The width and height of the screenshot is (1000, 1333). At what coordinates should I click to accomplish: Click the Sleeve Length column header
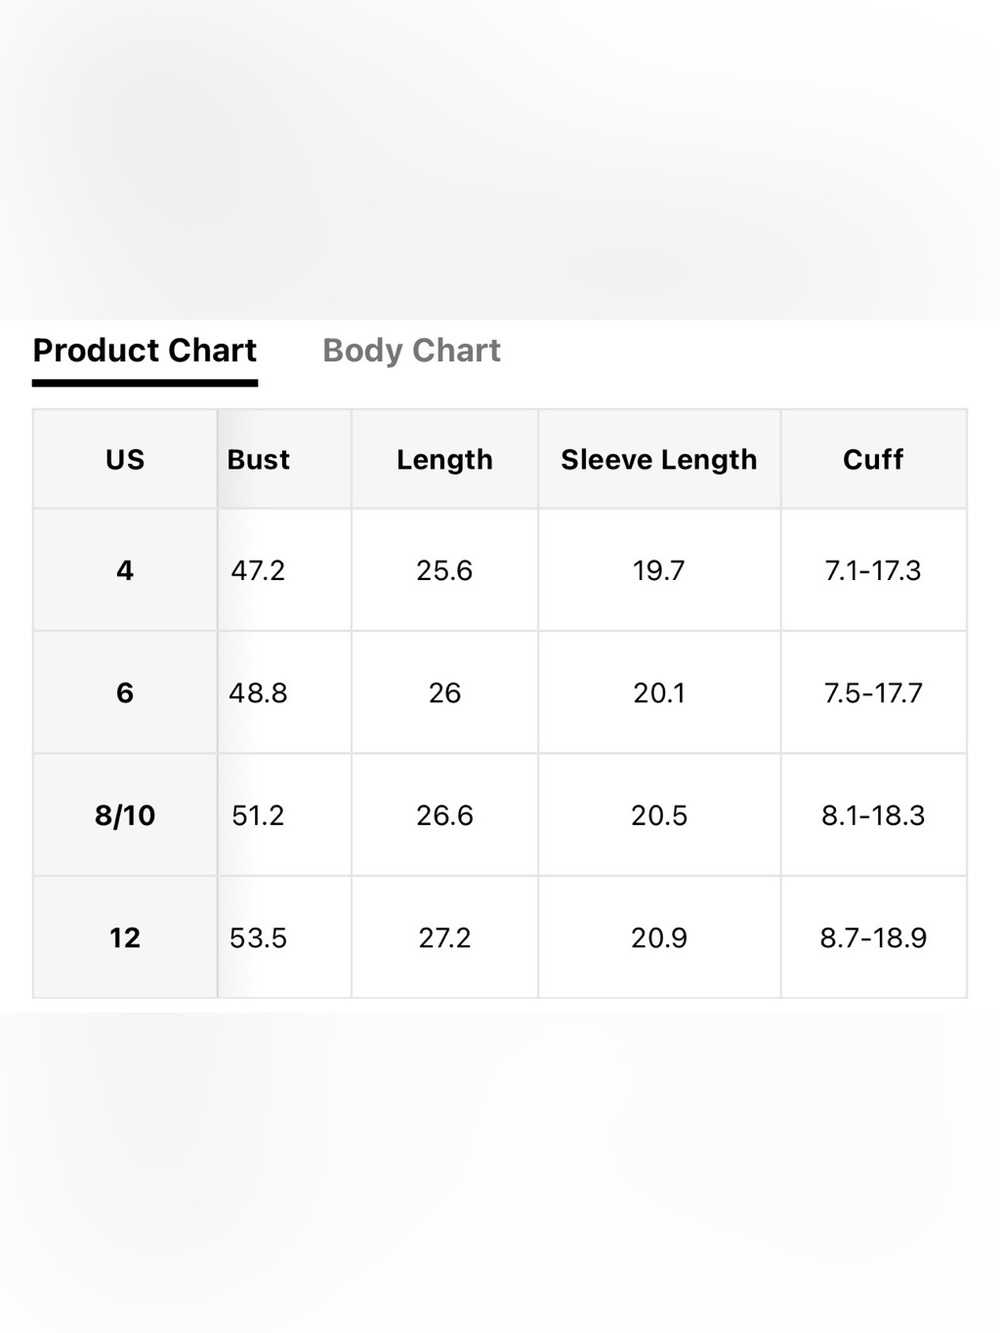(659, 459)
